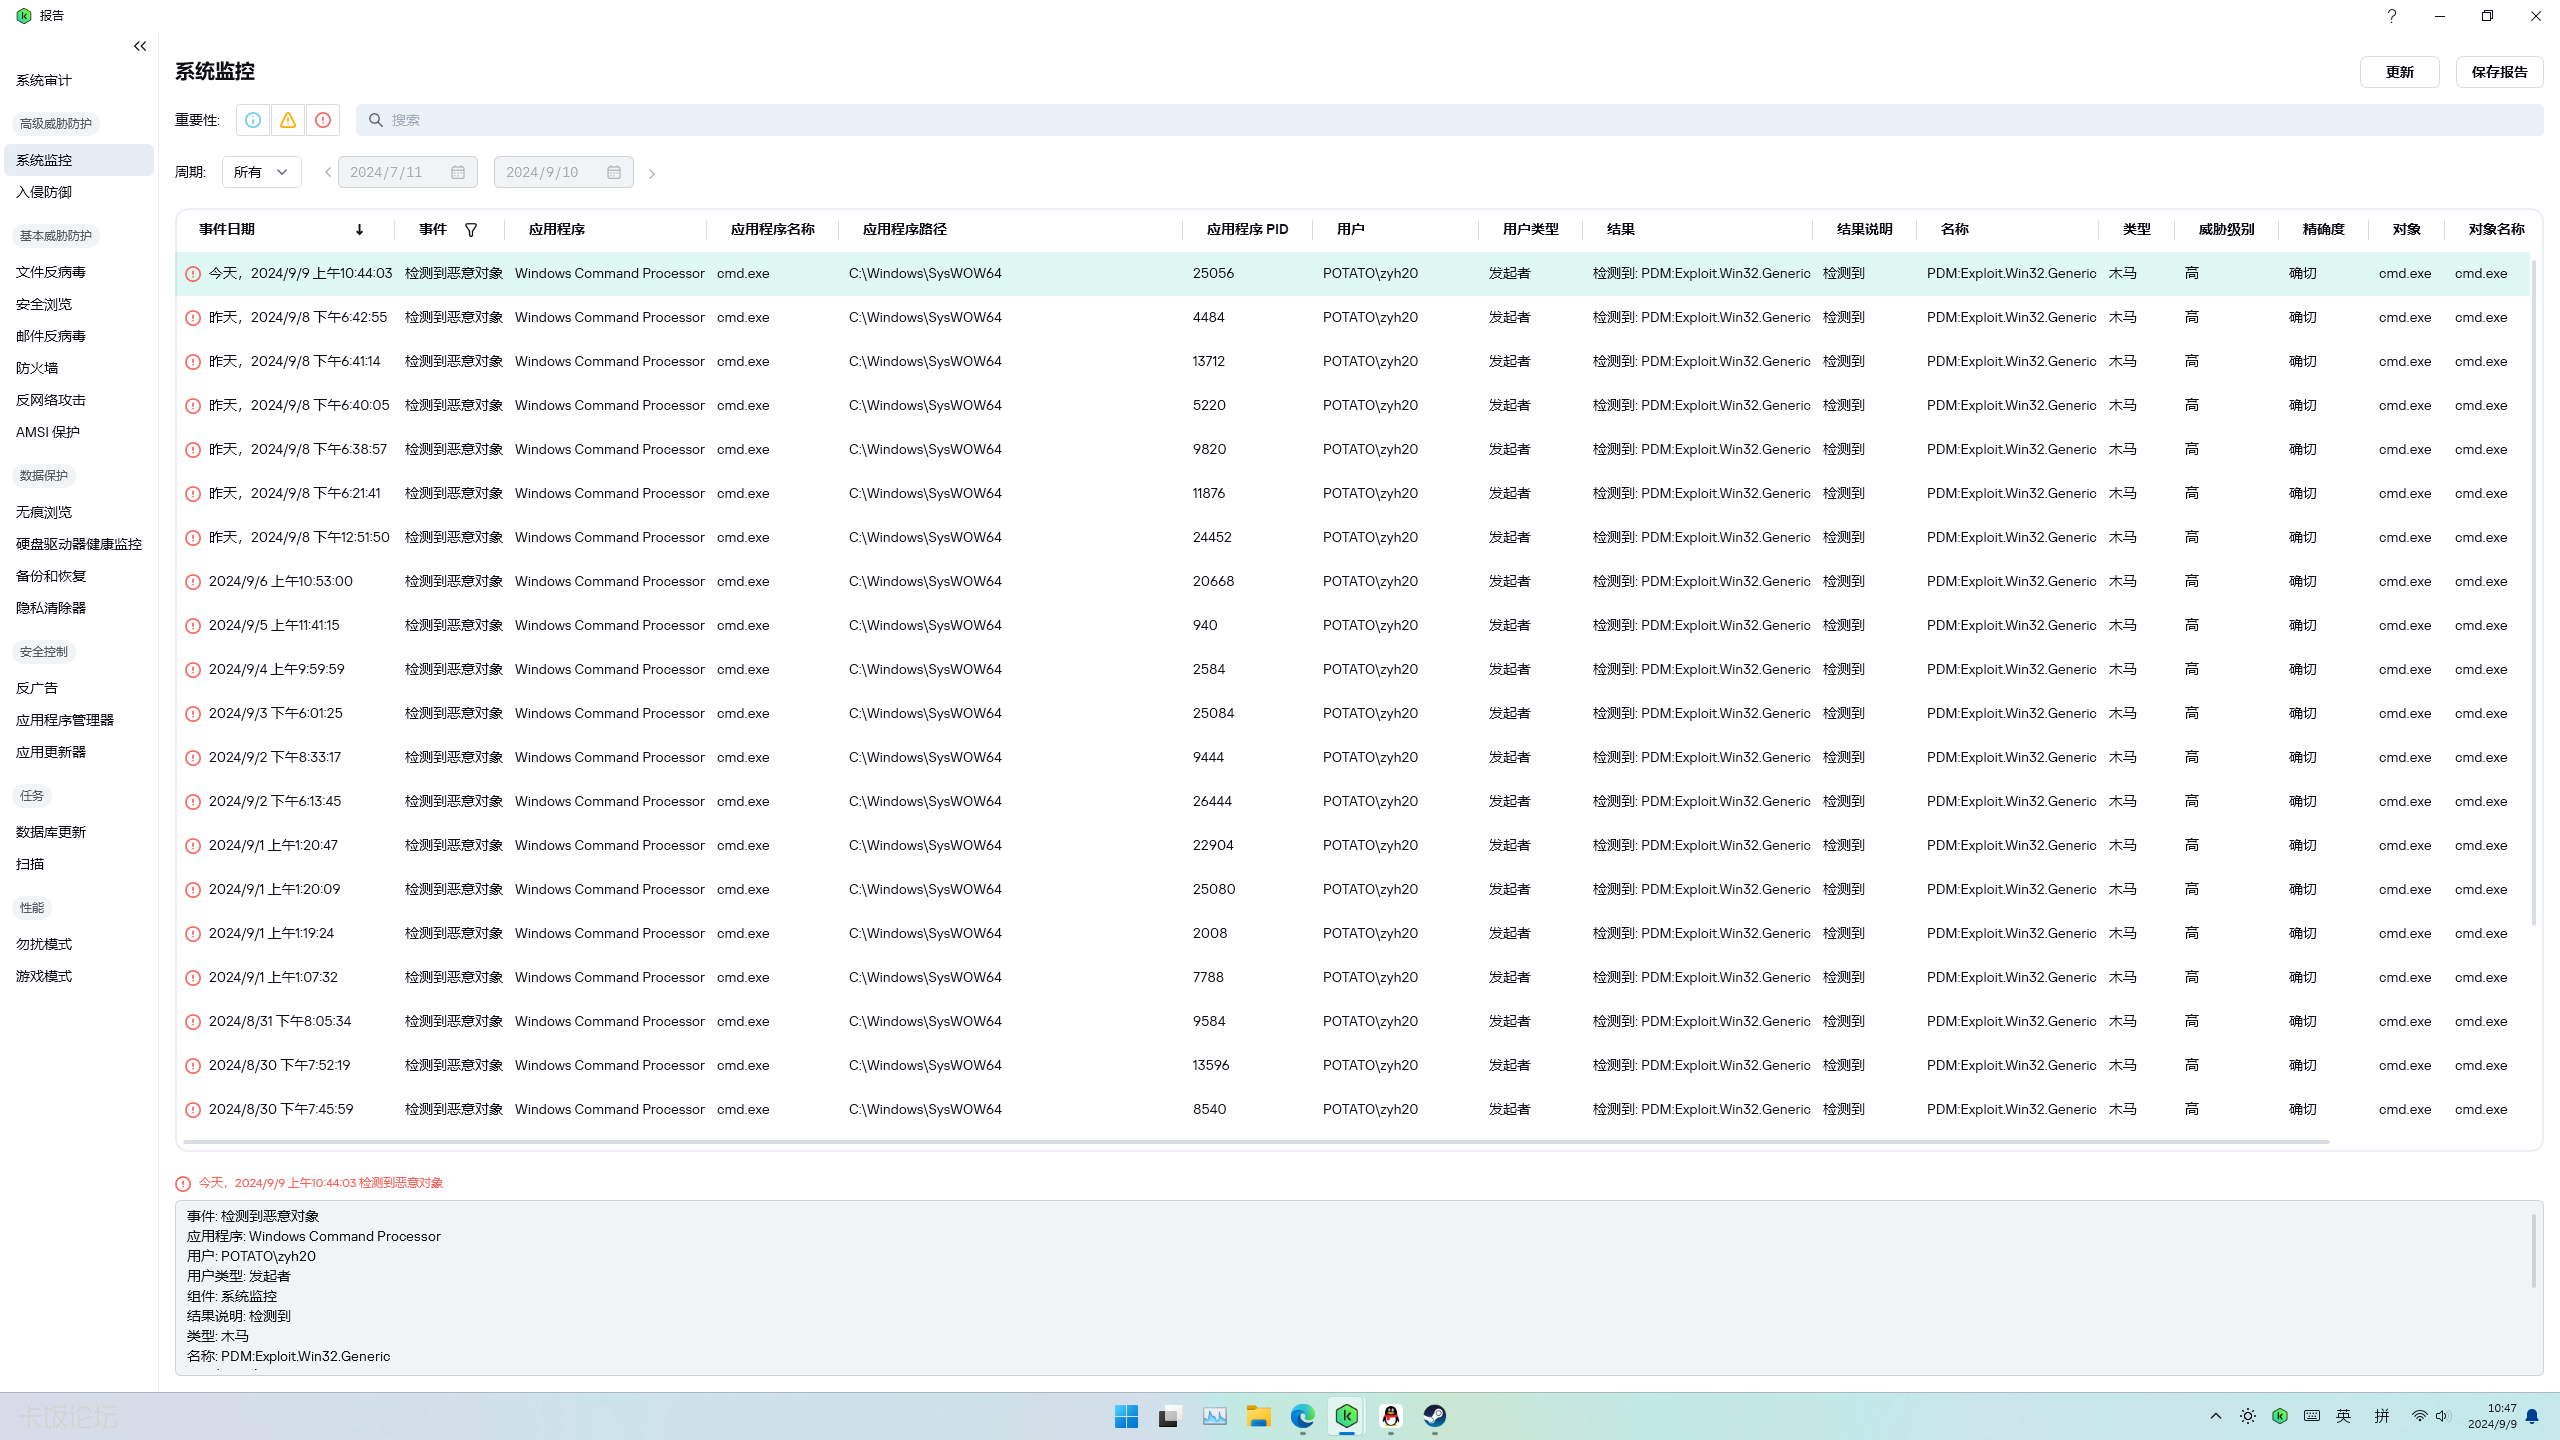Click the 更新 button

[2399, 72]
